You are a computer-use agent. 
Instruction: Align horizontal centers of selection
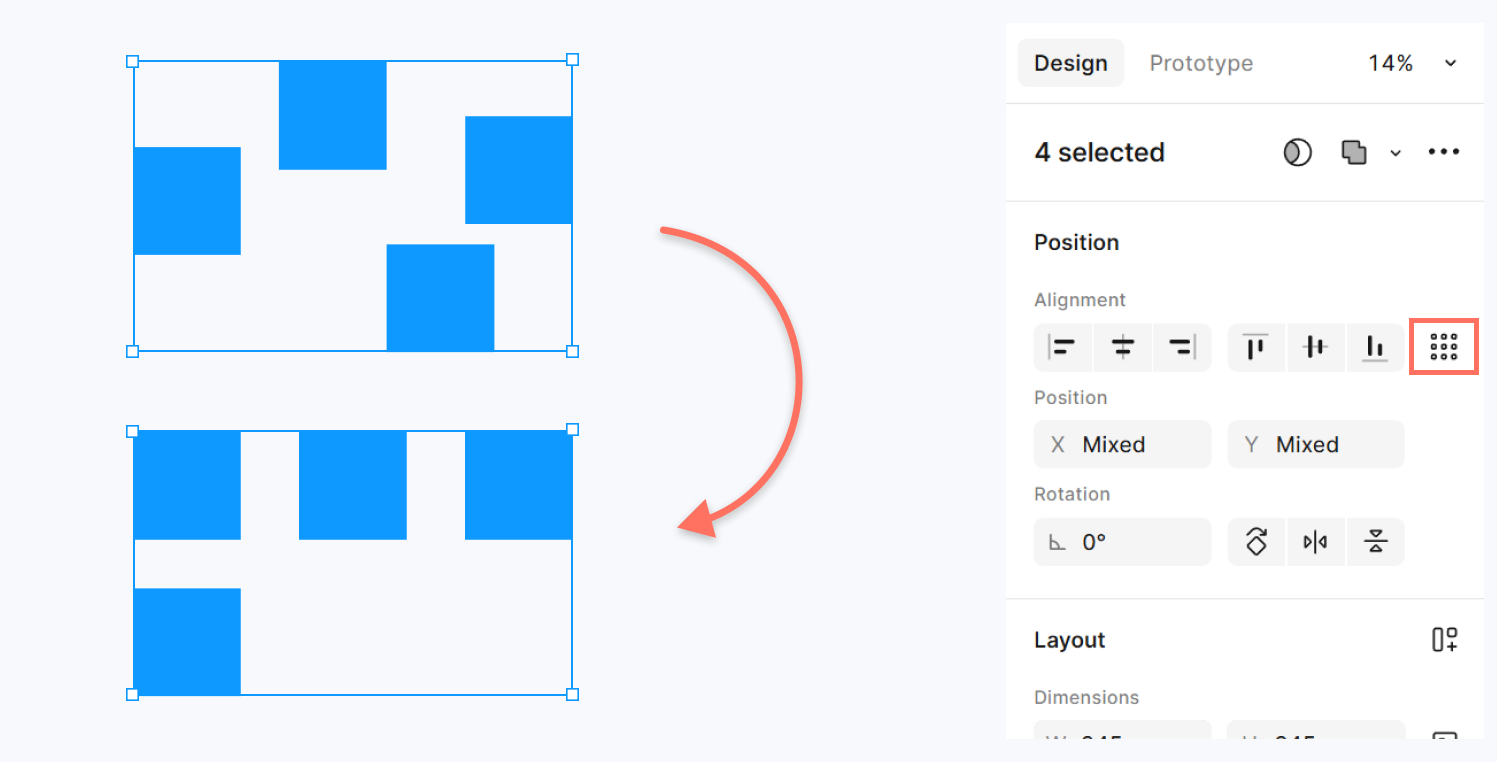[x=1123, y=348]
